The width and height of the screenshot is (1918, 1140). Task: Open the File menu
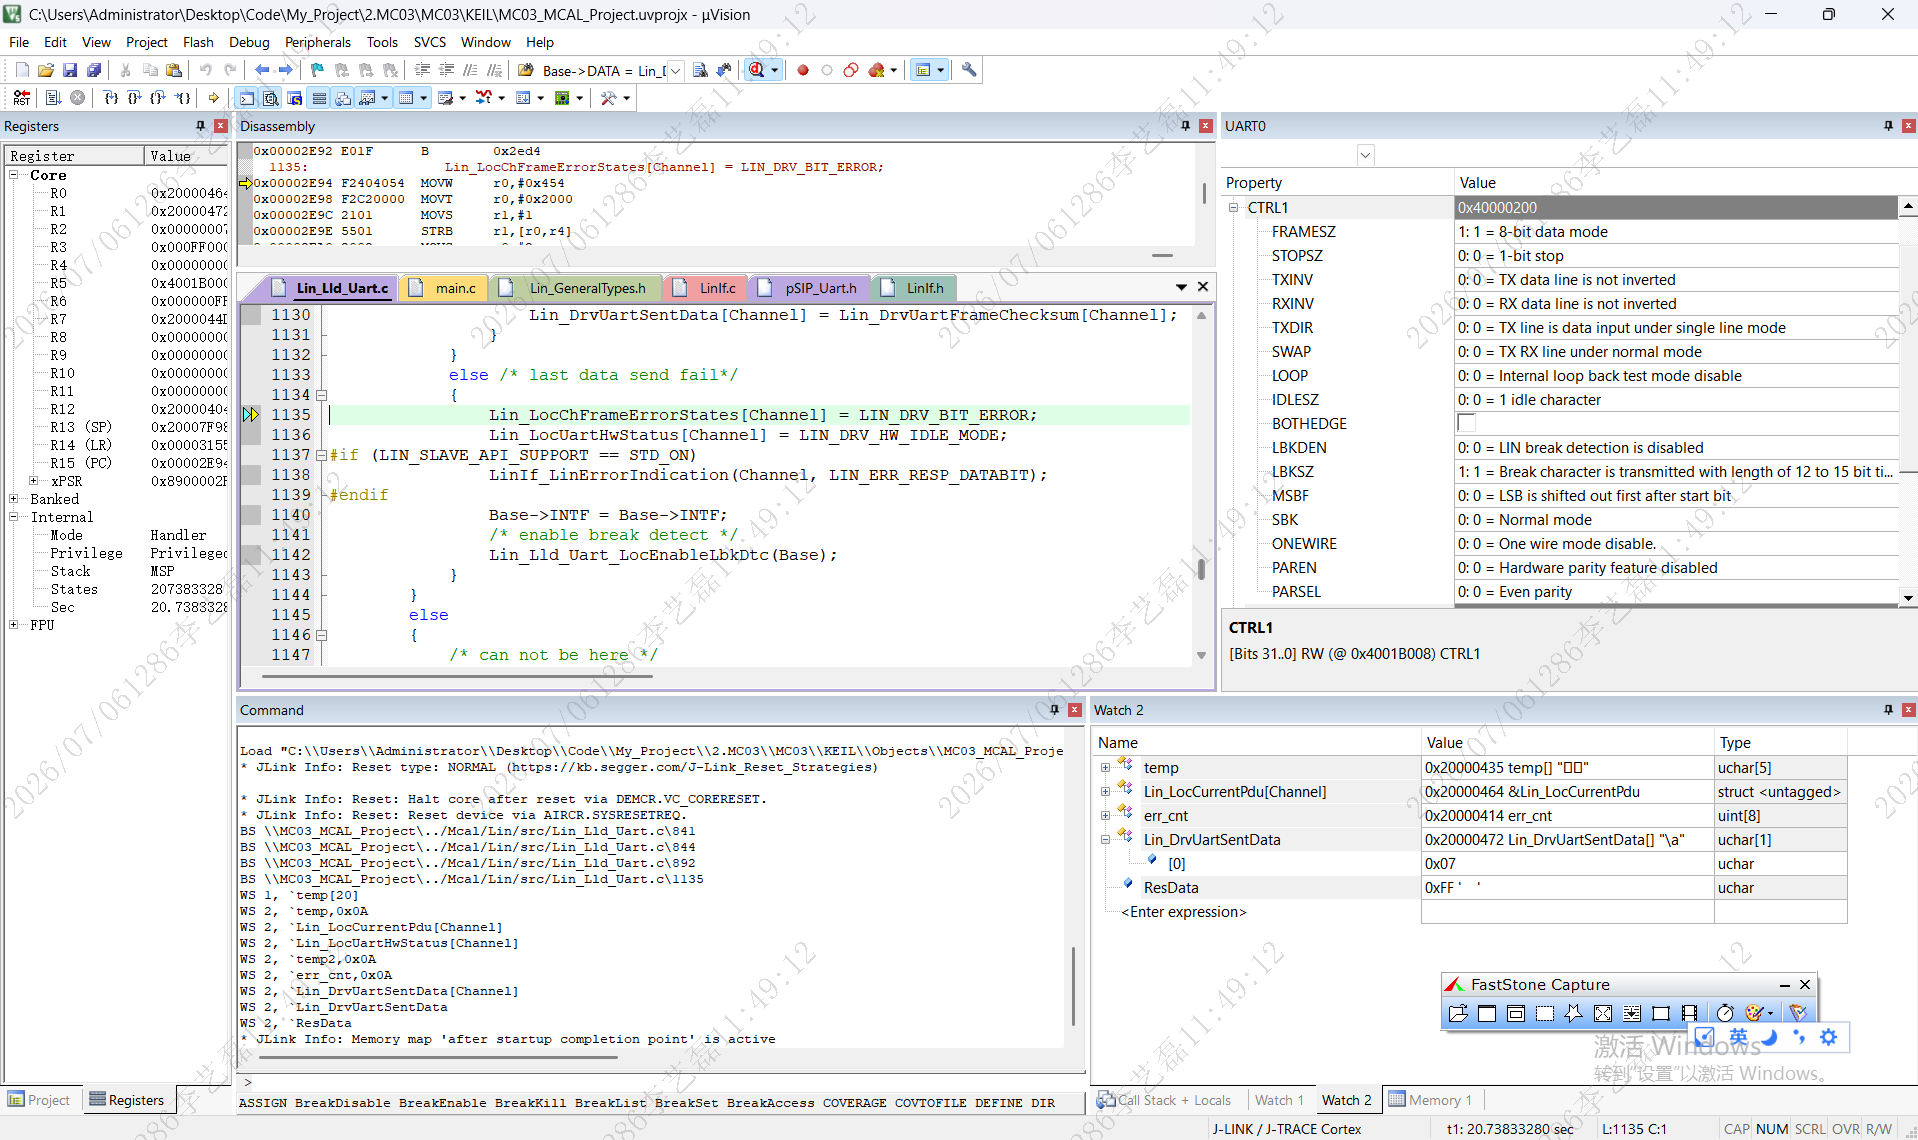(x=19, y=42)
